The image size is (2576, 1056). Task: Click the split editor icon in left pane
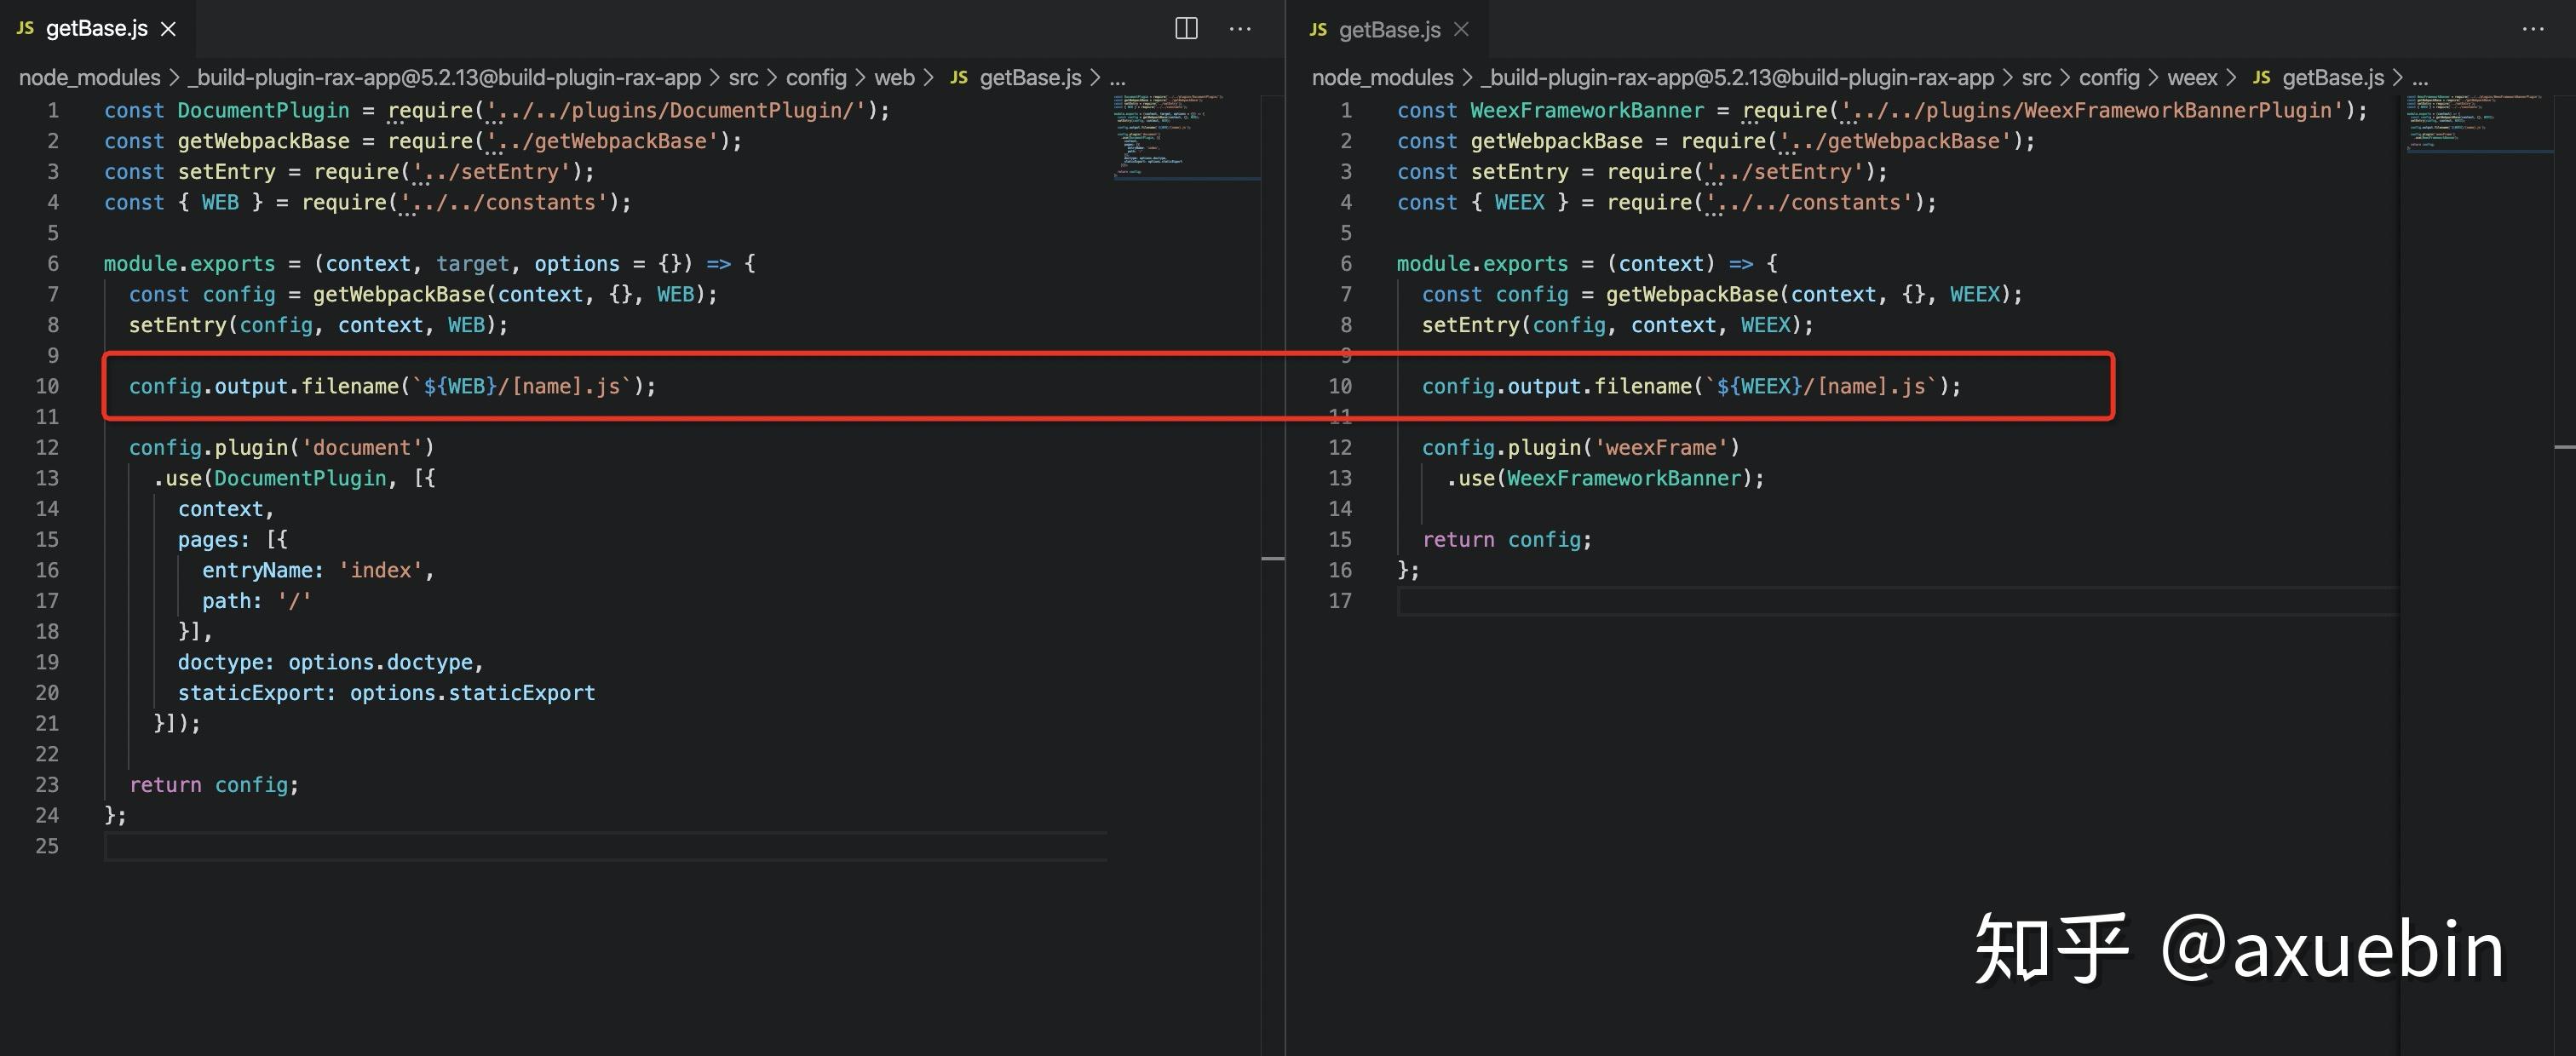1186,28
